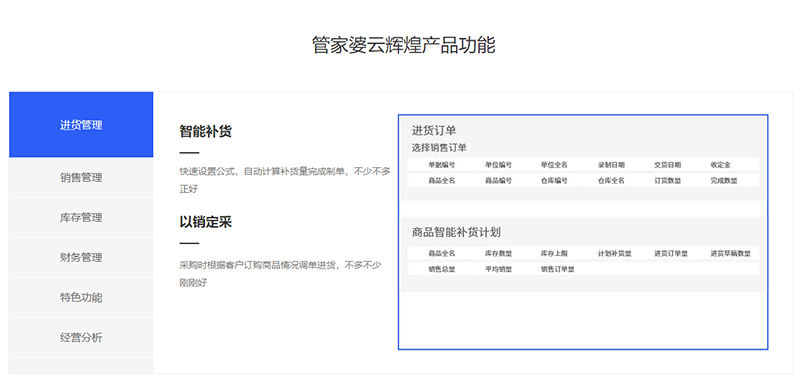
Task: Click the 单据编号 column header
Action: click(x=442, y=165)
